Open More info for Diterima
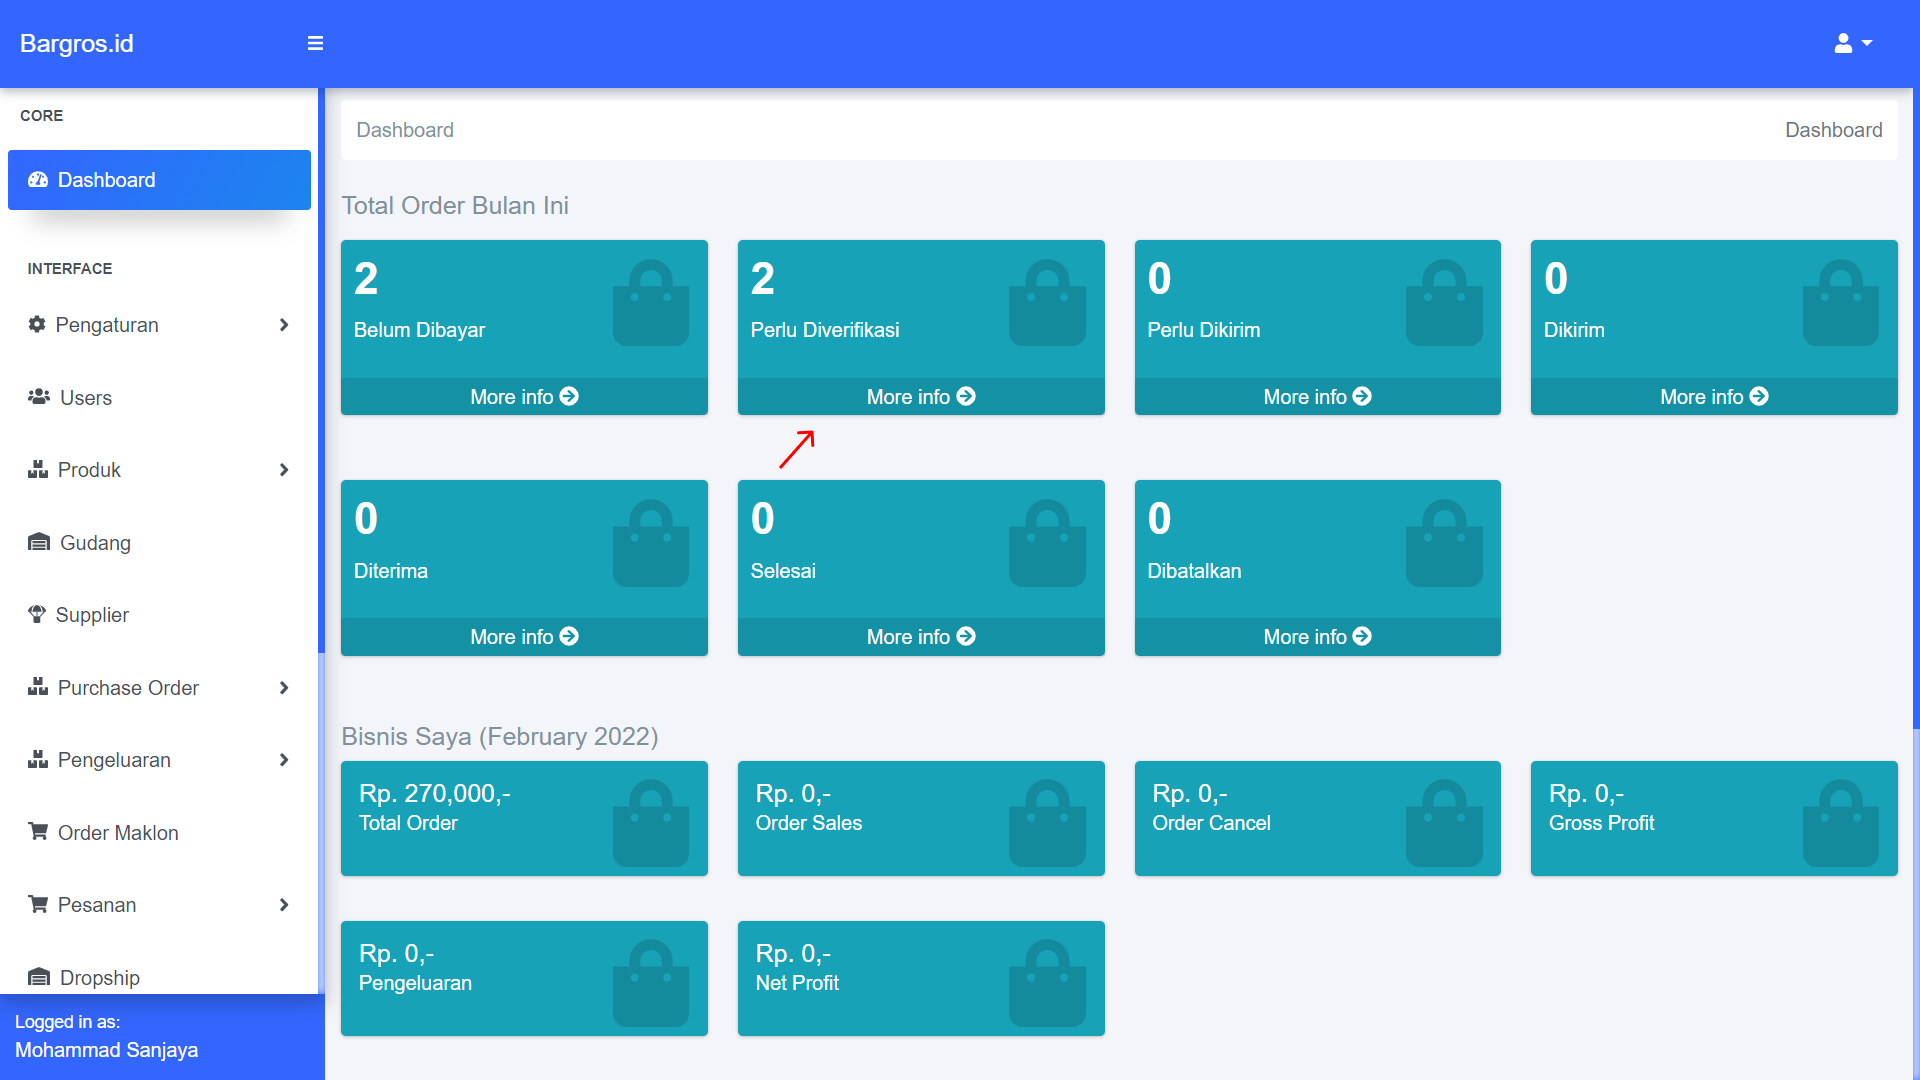 pos(524,637)
